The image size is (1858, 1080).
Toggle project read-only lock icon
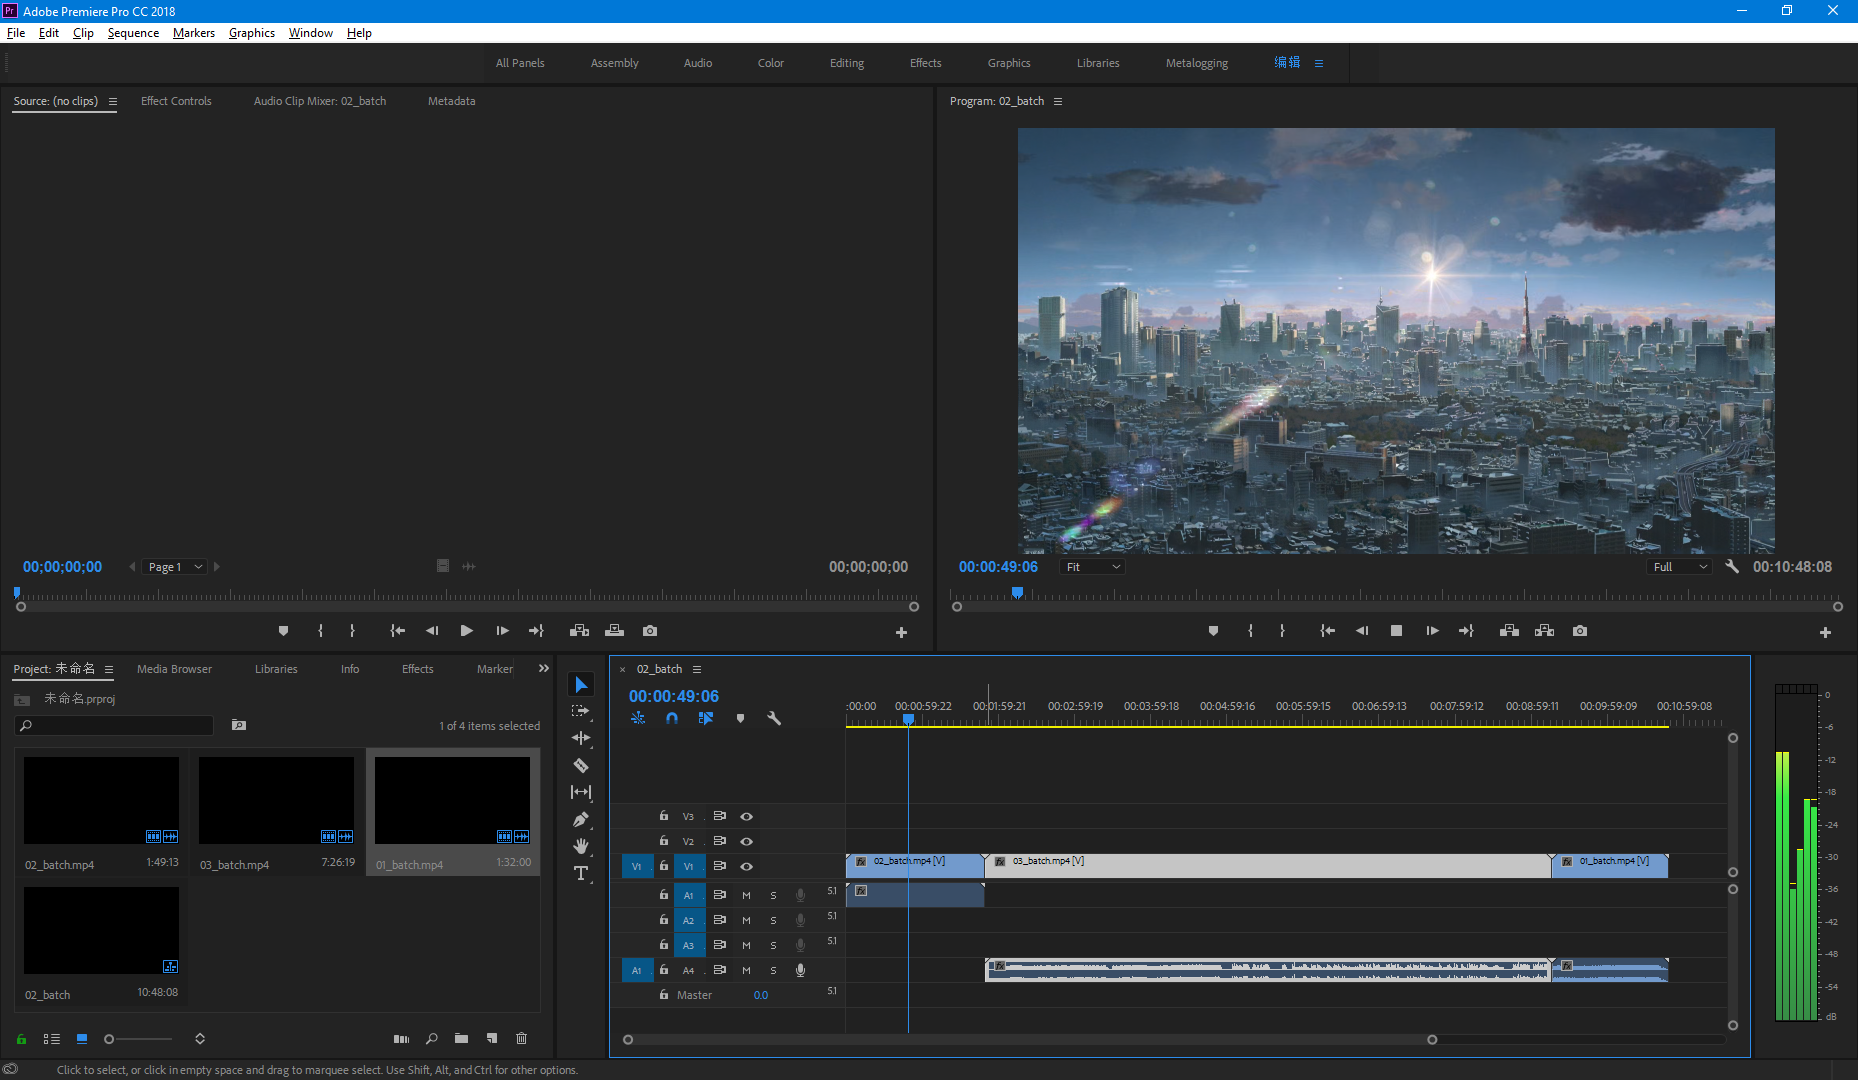click(x=21, y=1039)
